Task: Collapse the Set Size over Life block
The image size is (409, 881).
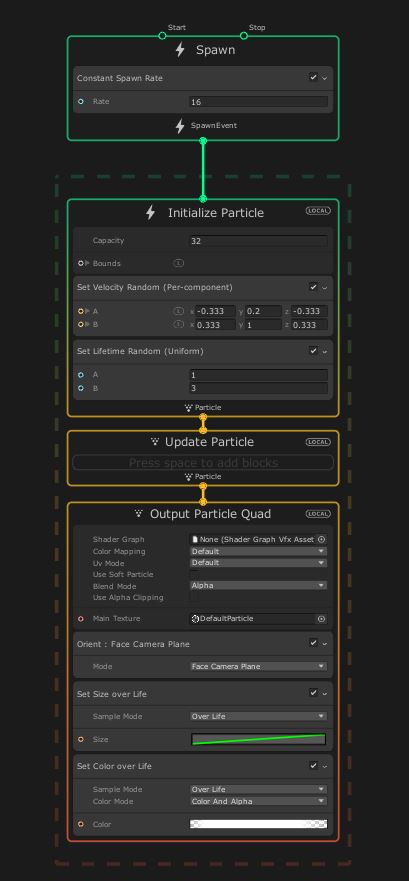Action: (x=325, y=694)
